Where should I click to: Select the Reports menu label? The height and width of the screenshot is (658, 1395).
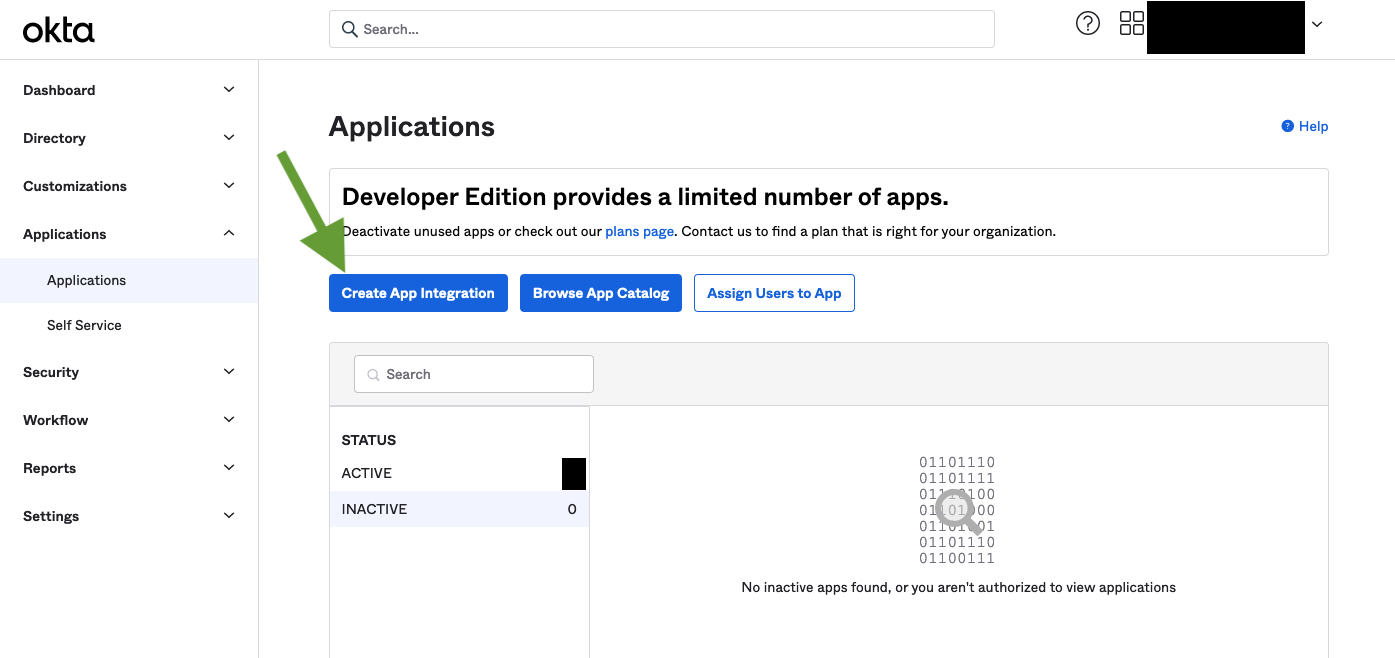pyautogui.click(x=50, y=468)
